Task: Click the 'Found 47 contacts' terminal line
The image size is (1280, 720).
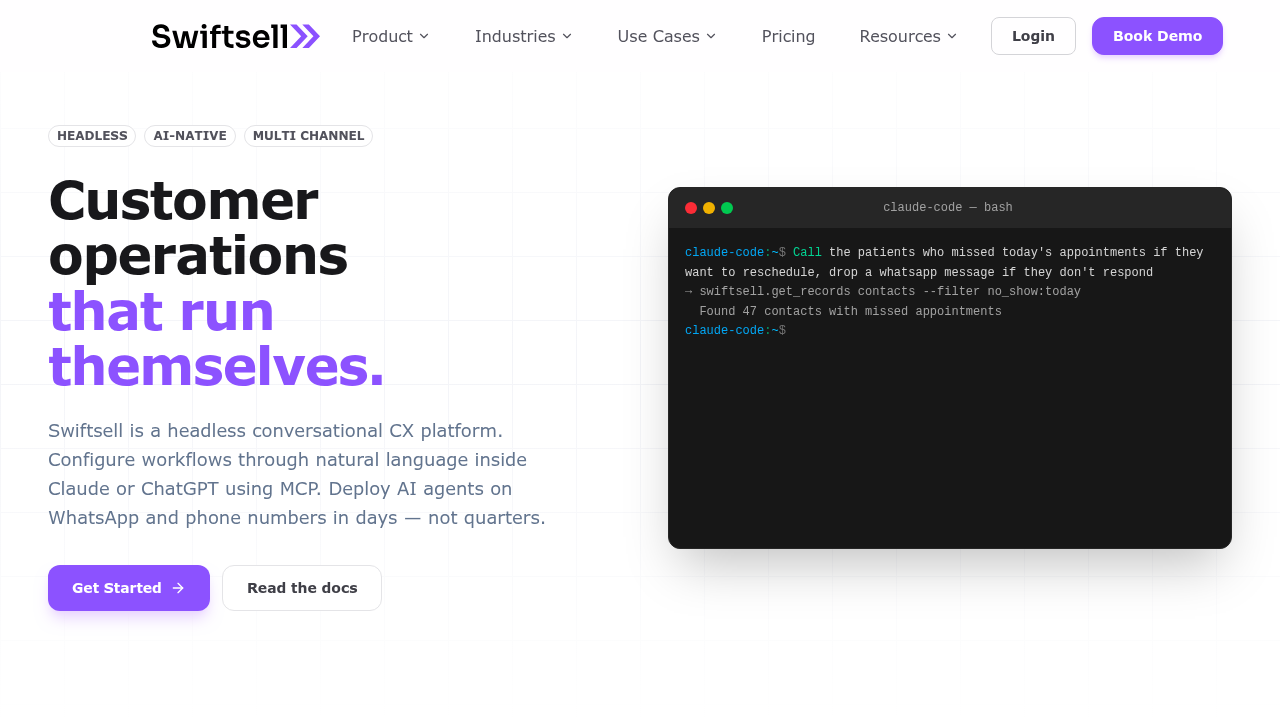Action: tap(850, 312)
